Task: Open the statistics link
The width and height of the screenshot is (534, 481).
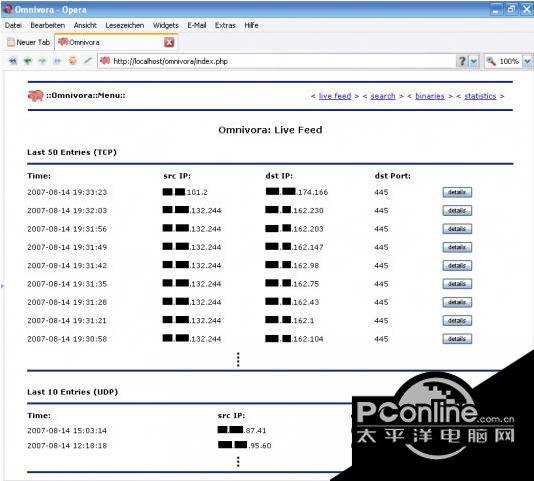Action: click(480, 96)
